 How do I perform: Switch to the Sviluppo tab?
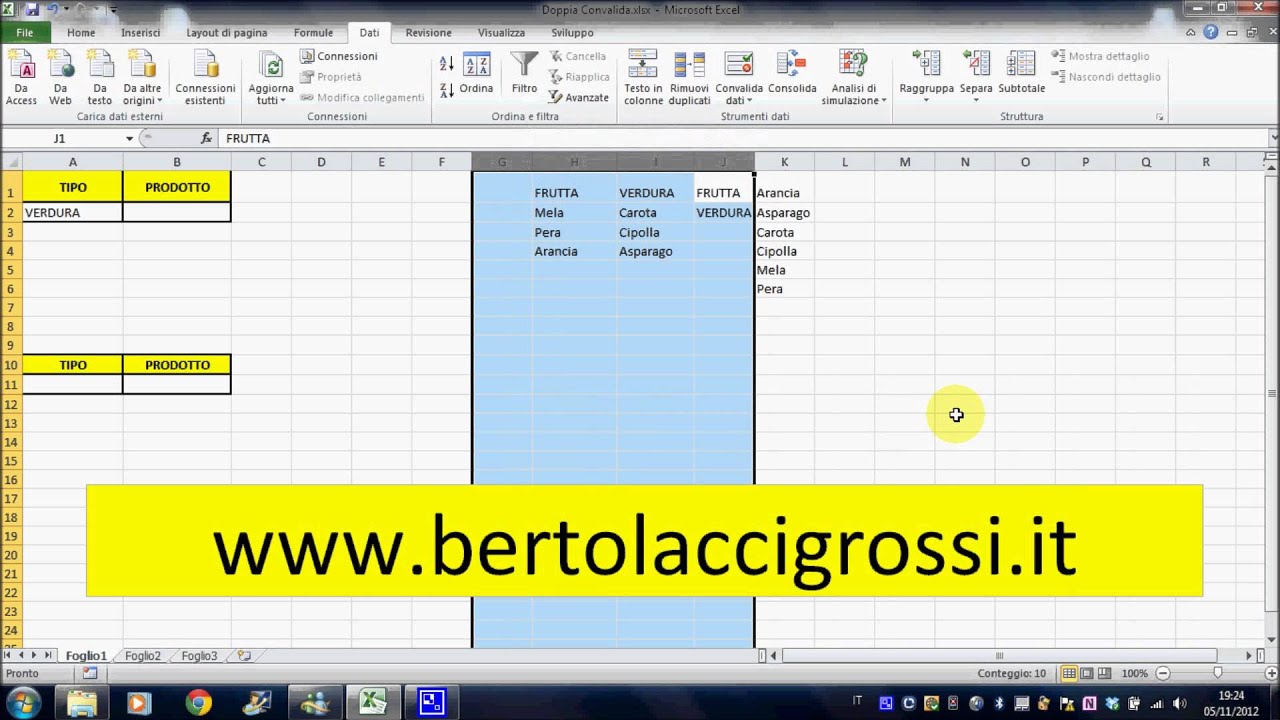point(572,32)
